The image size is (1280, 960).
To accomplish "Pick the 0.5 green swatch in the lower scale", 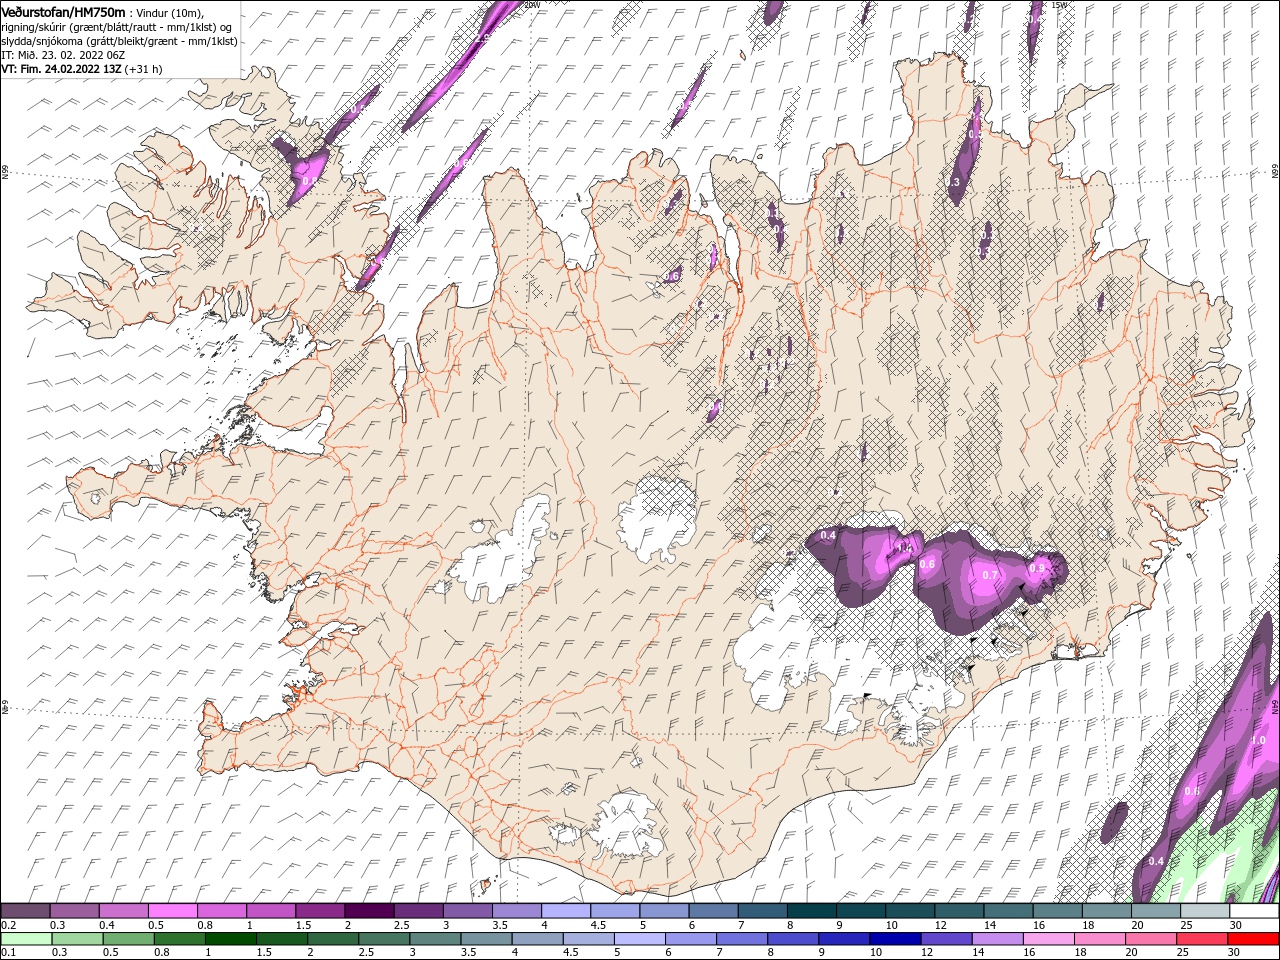I will click(128, 938).
